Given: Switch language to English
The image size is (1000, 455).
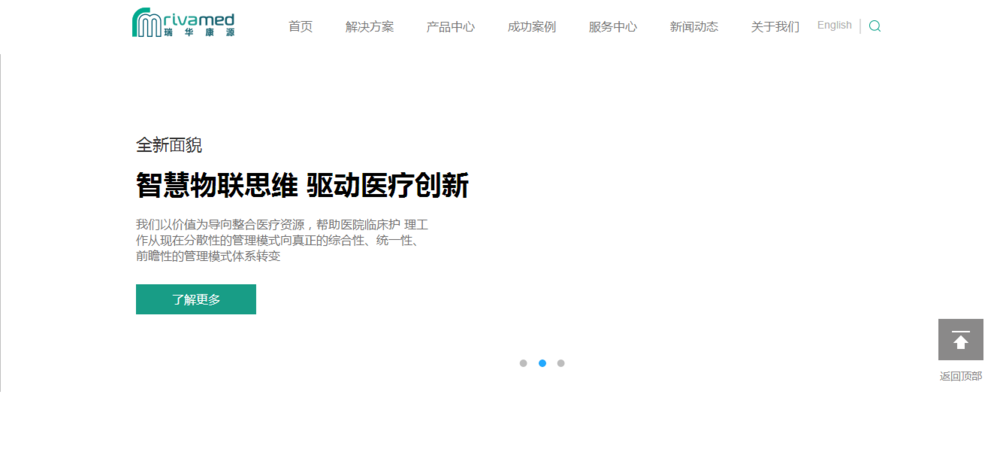Looking at the screenshot, I should (834, 26).
